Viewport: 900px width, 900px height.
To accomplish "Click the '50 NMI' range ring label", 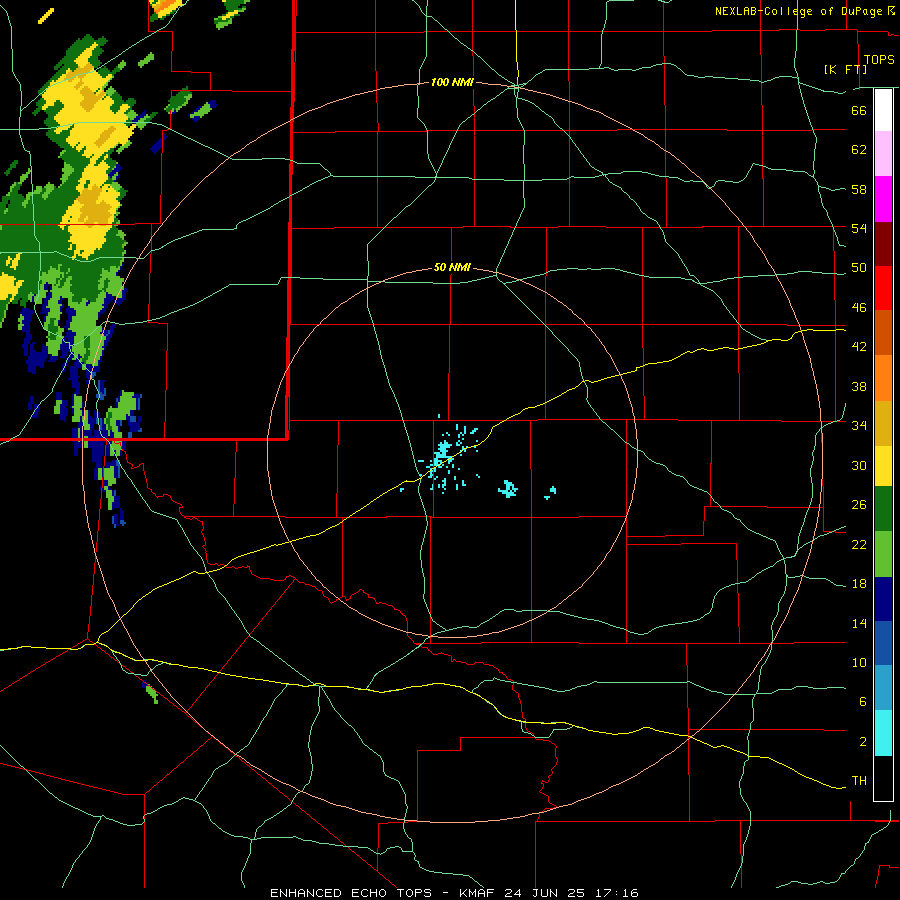I will (452, 267).
